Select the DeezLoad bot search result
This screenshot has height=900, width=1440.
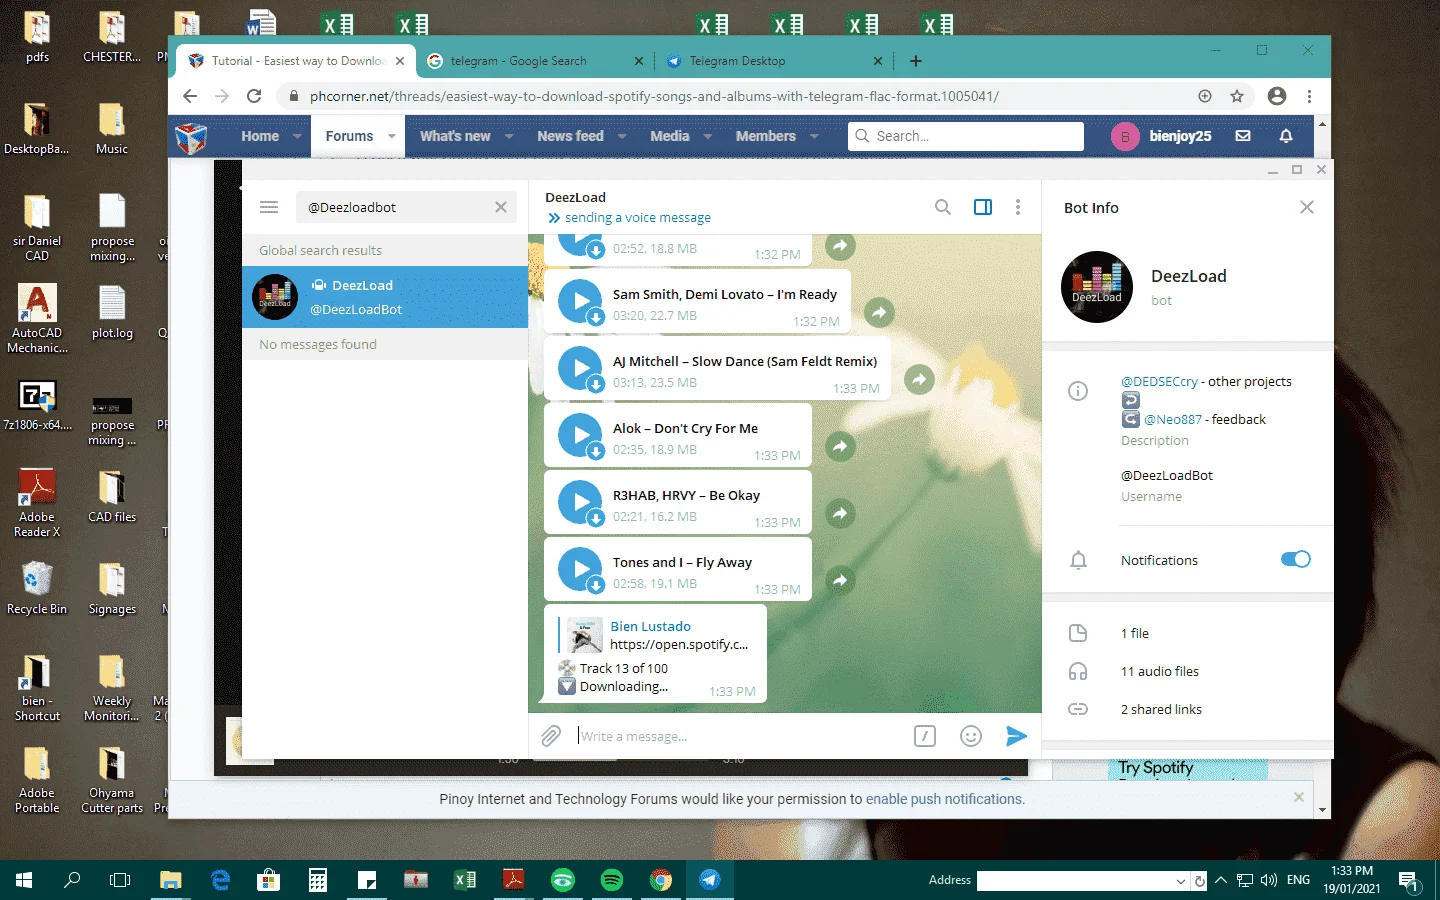coord(385,297)
